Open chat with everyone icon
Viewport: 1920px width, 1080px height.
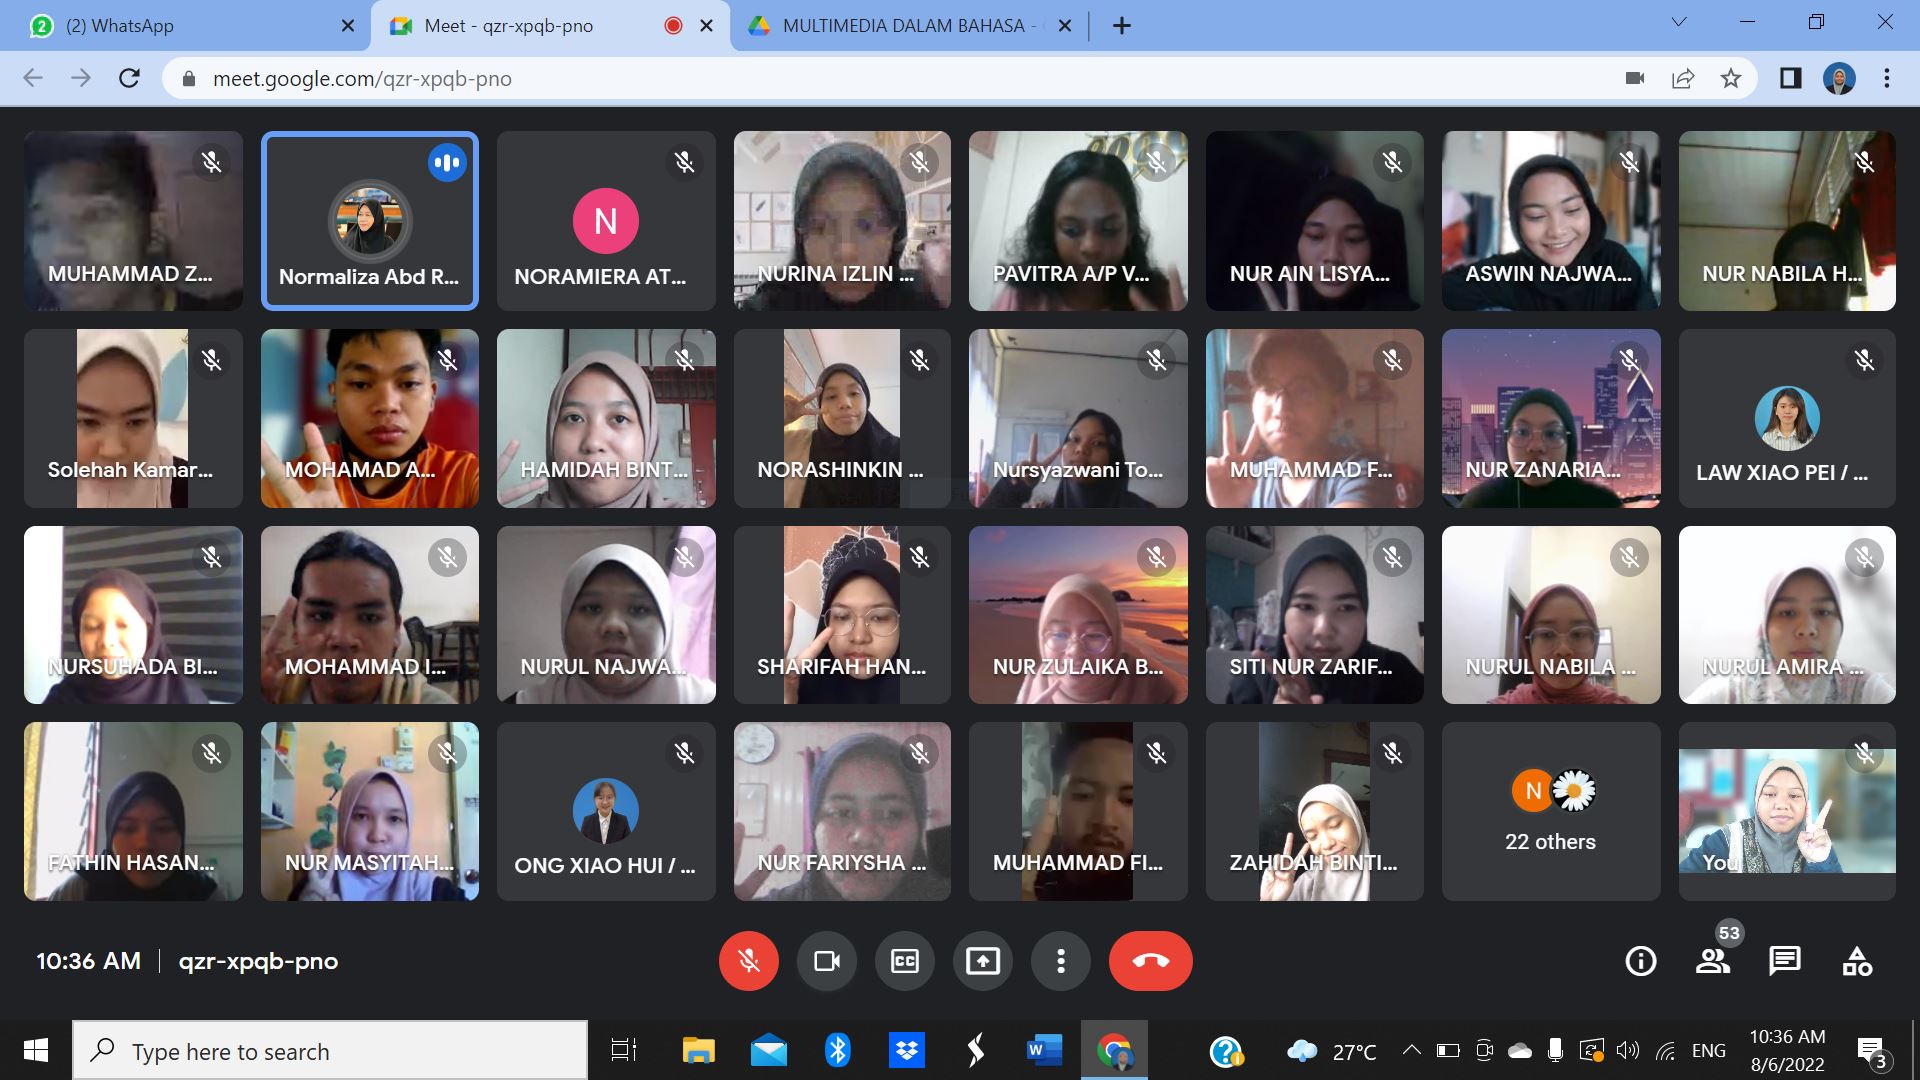[x=1784, y=961]
